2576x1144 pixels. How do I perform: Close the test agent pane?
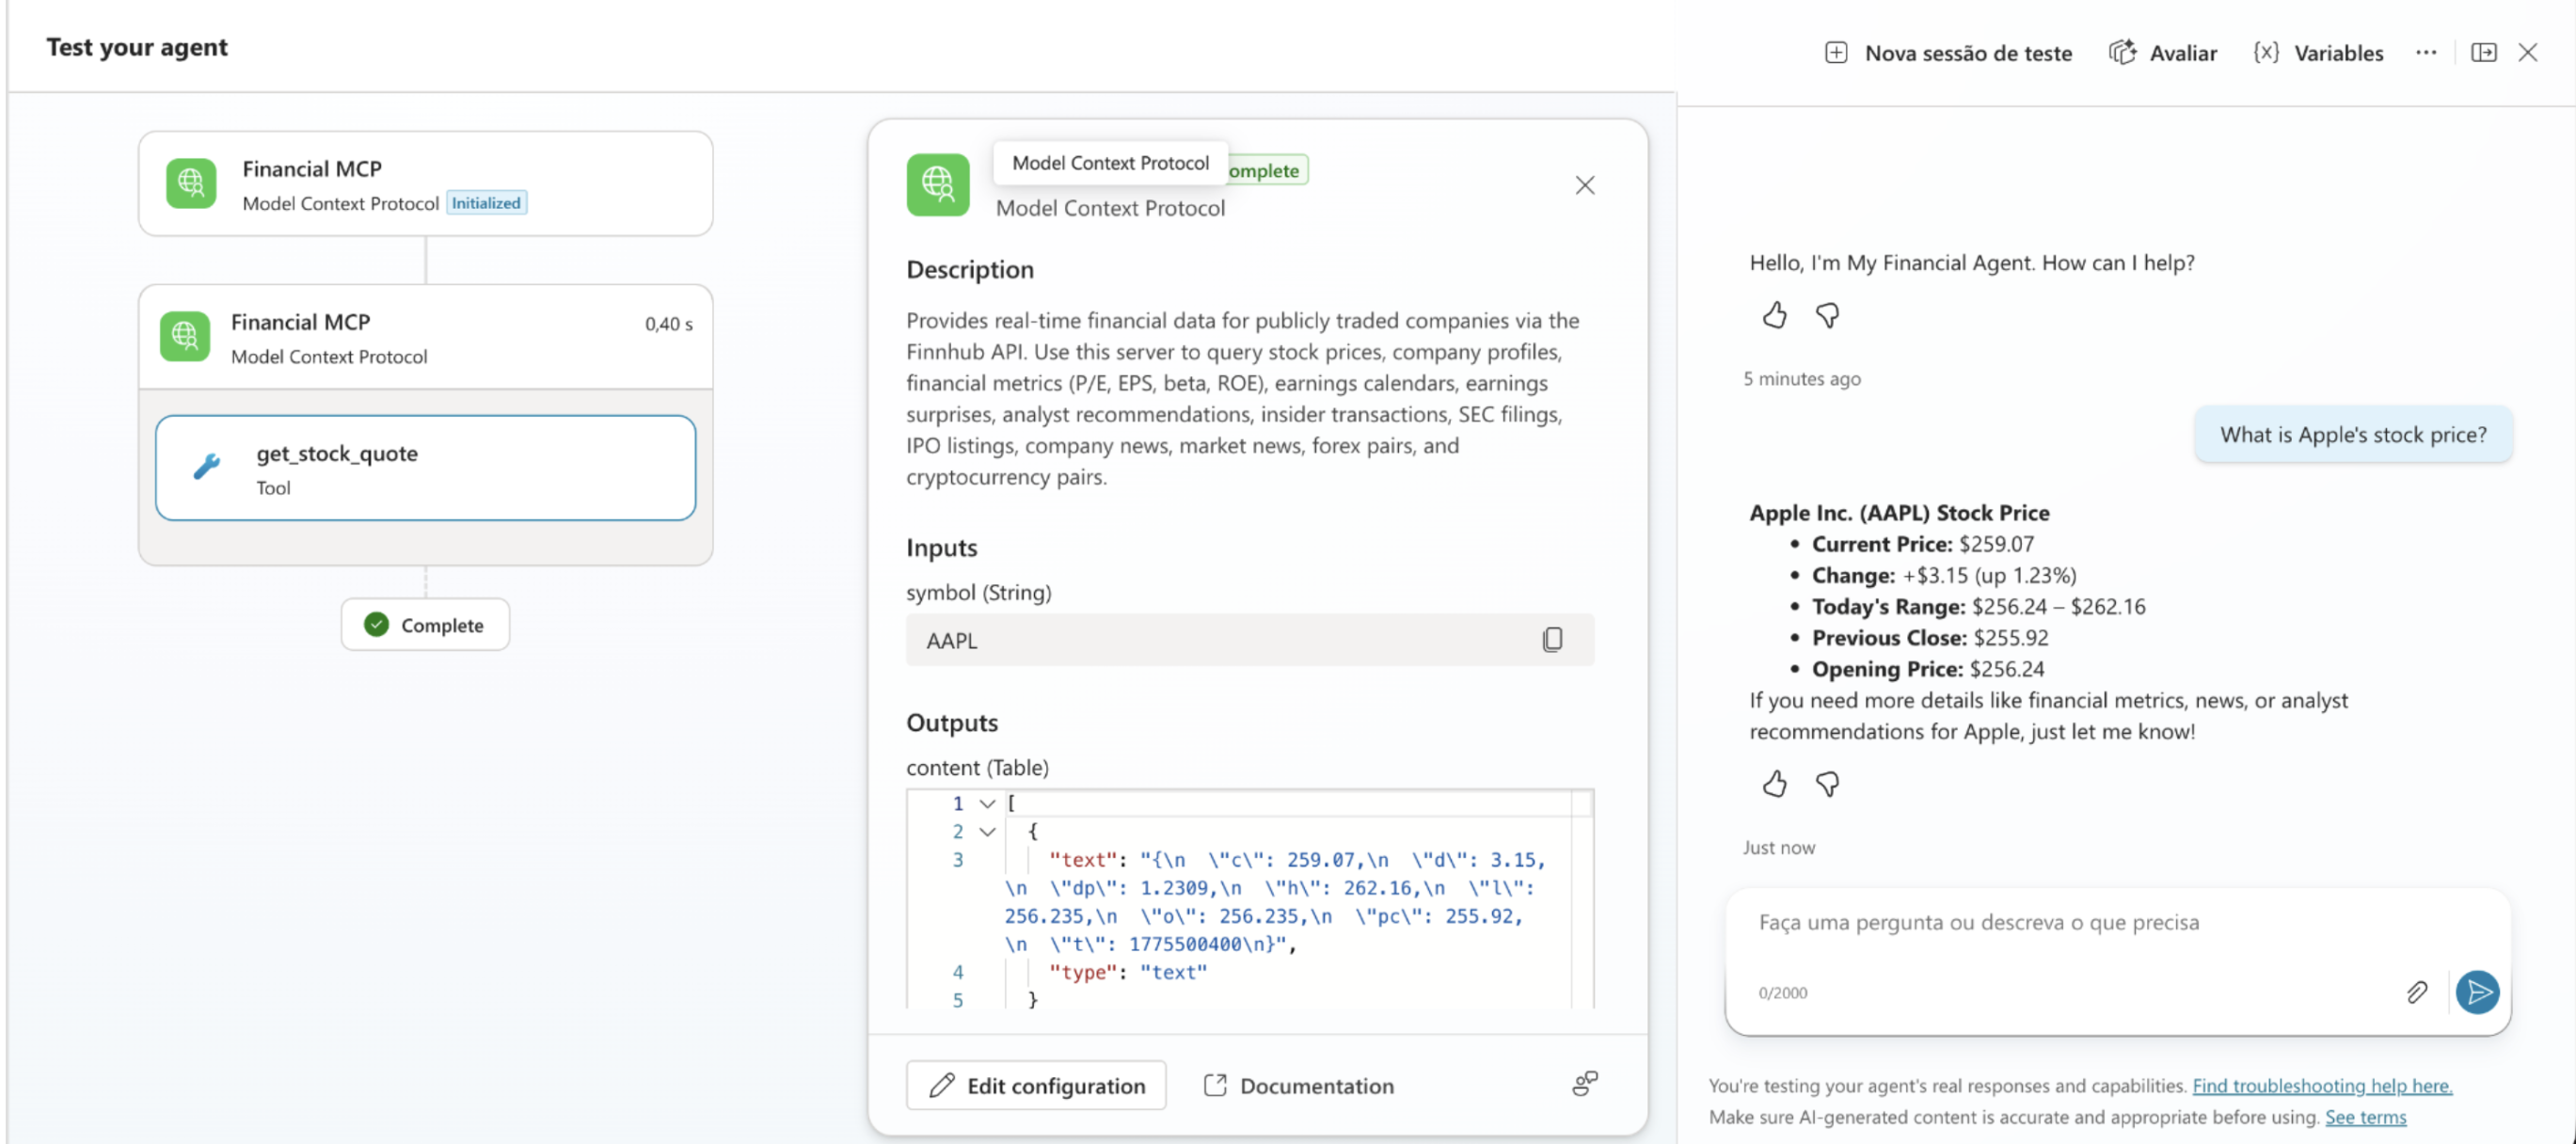(x=2527, y=53)
